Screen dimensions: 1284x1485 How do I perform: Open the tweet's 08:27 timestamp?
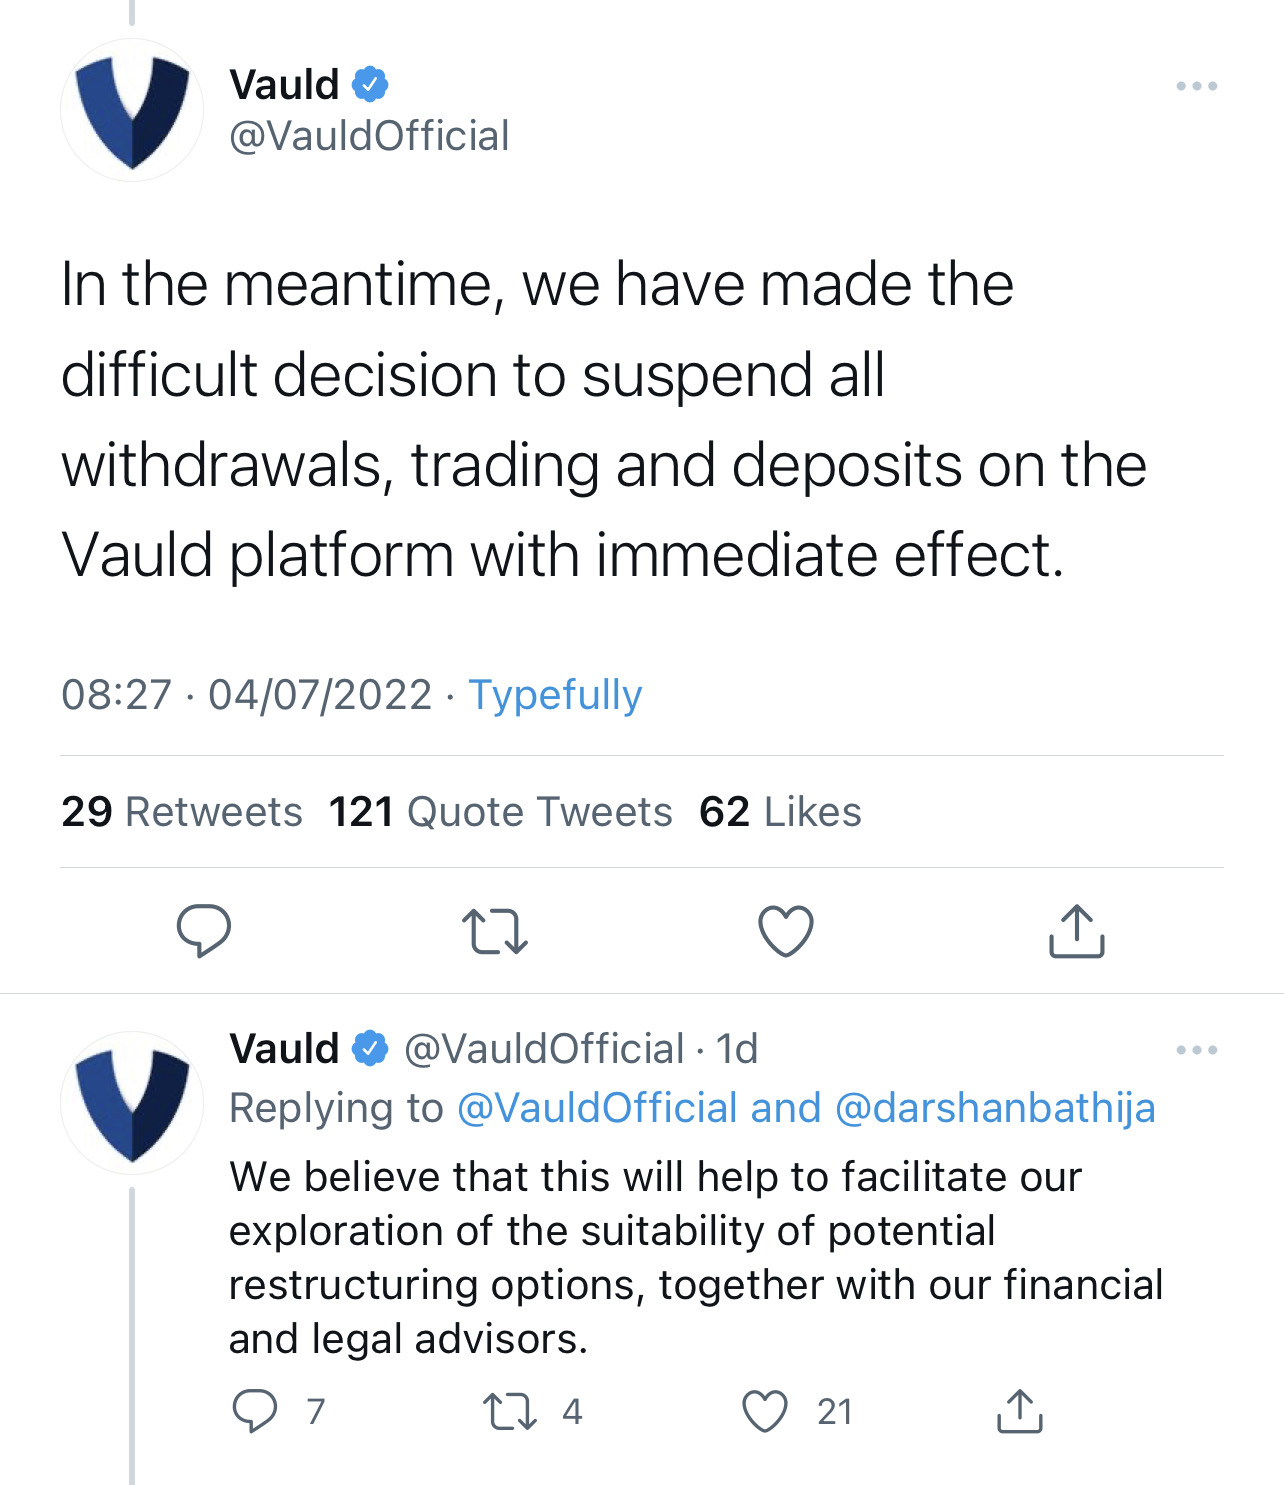click(117, 695)
